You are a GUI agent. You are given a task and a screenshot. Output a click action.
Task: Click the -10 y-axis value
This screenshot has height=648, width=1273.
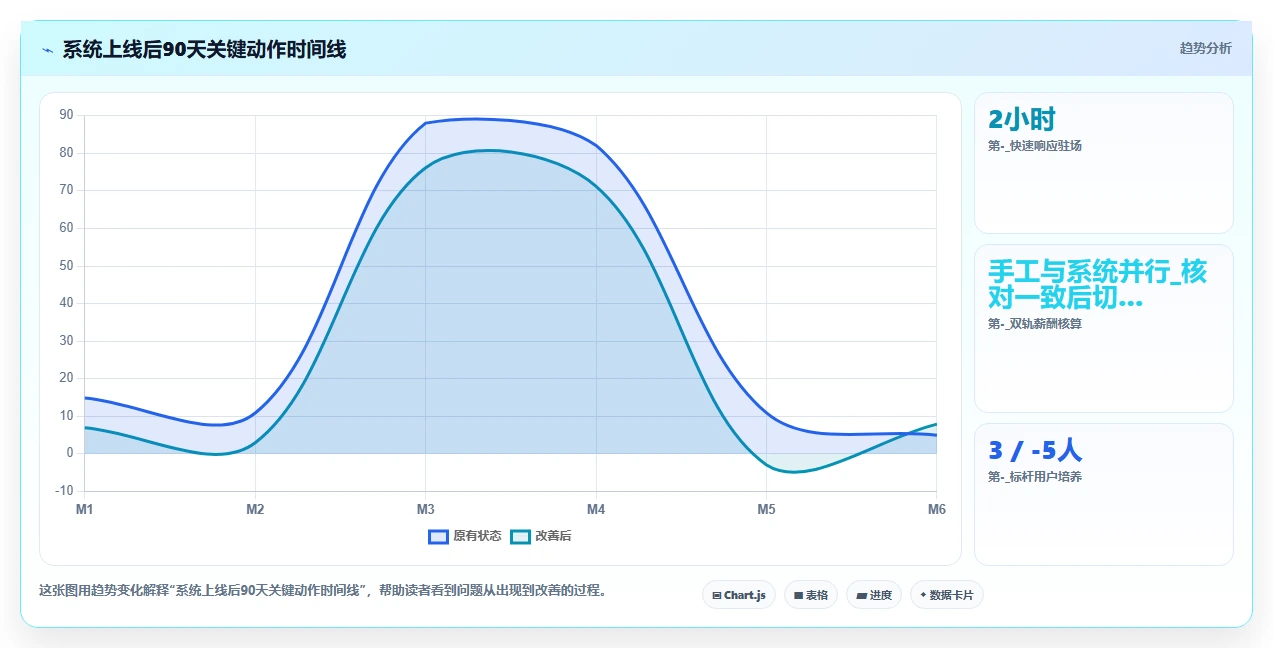tap(65, 491)
